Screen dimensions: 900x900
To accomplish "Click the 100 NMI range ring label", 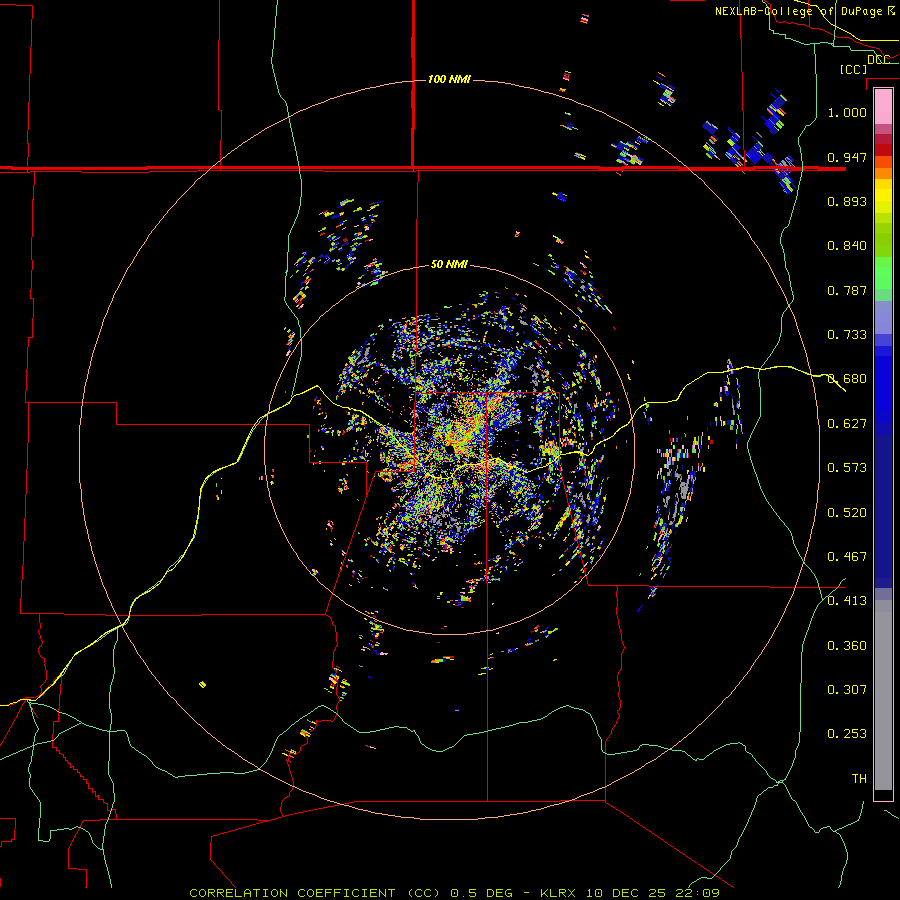I will pos(449,79).
